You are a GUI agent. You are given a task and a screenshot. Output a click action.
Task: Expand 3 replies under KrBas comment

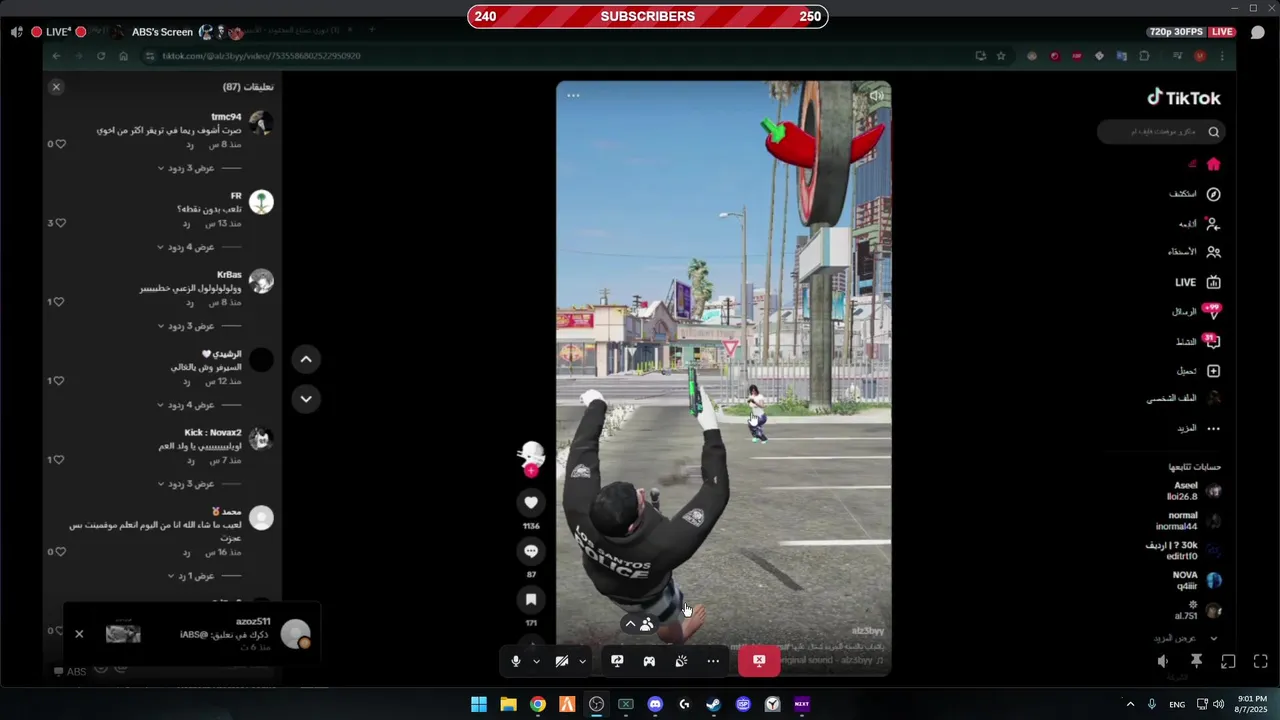pos(186,326)
